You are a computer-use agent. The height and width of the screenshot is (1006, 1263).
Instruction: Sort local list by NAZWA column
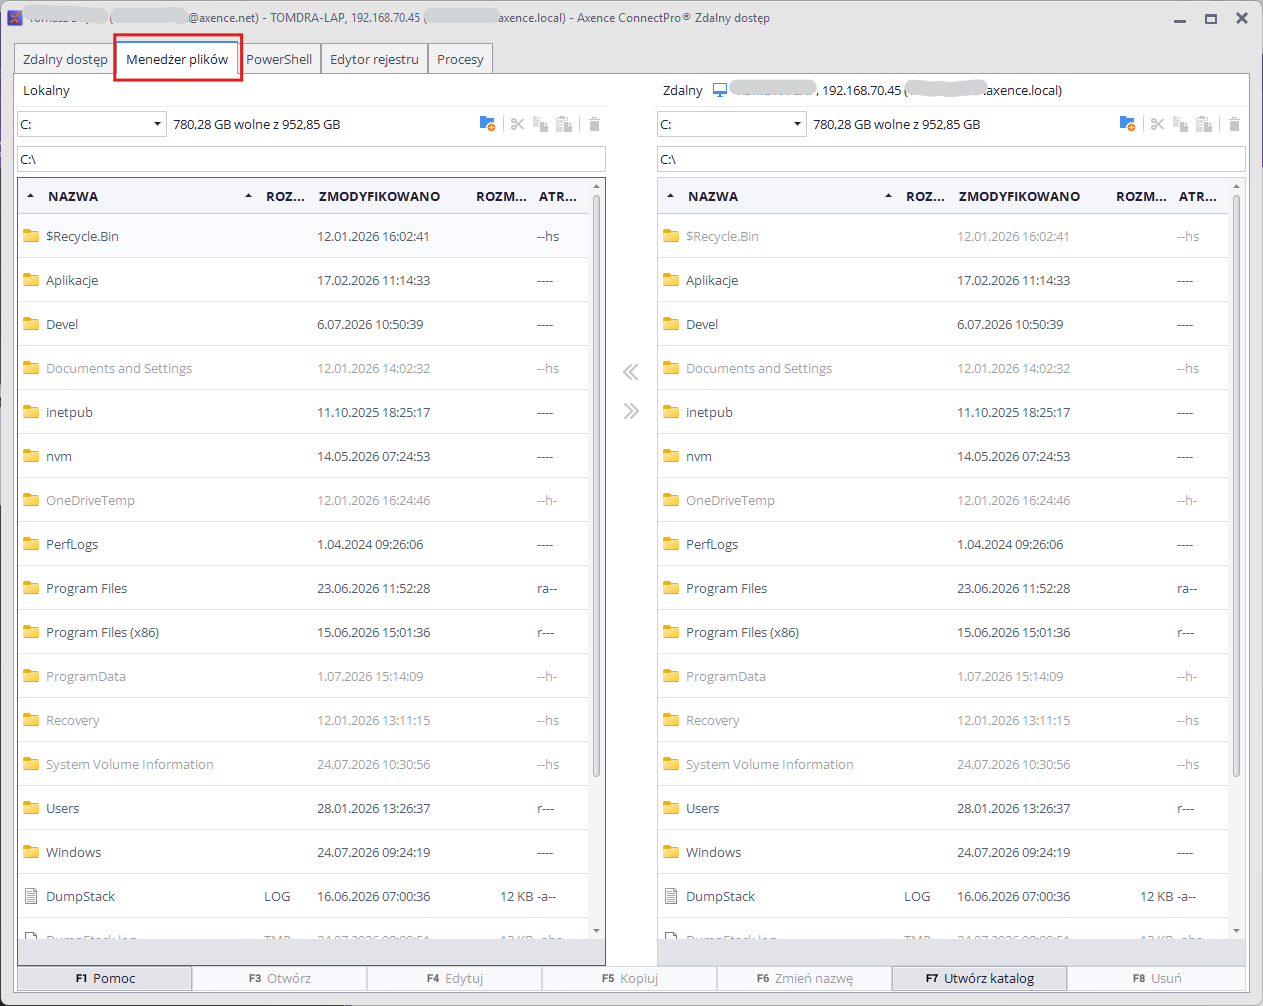click(73, 196)
